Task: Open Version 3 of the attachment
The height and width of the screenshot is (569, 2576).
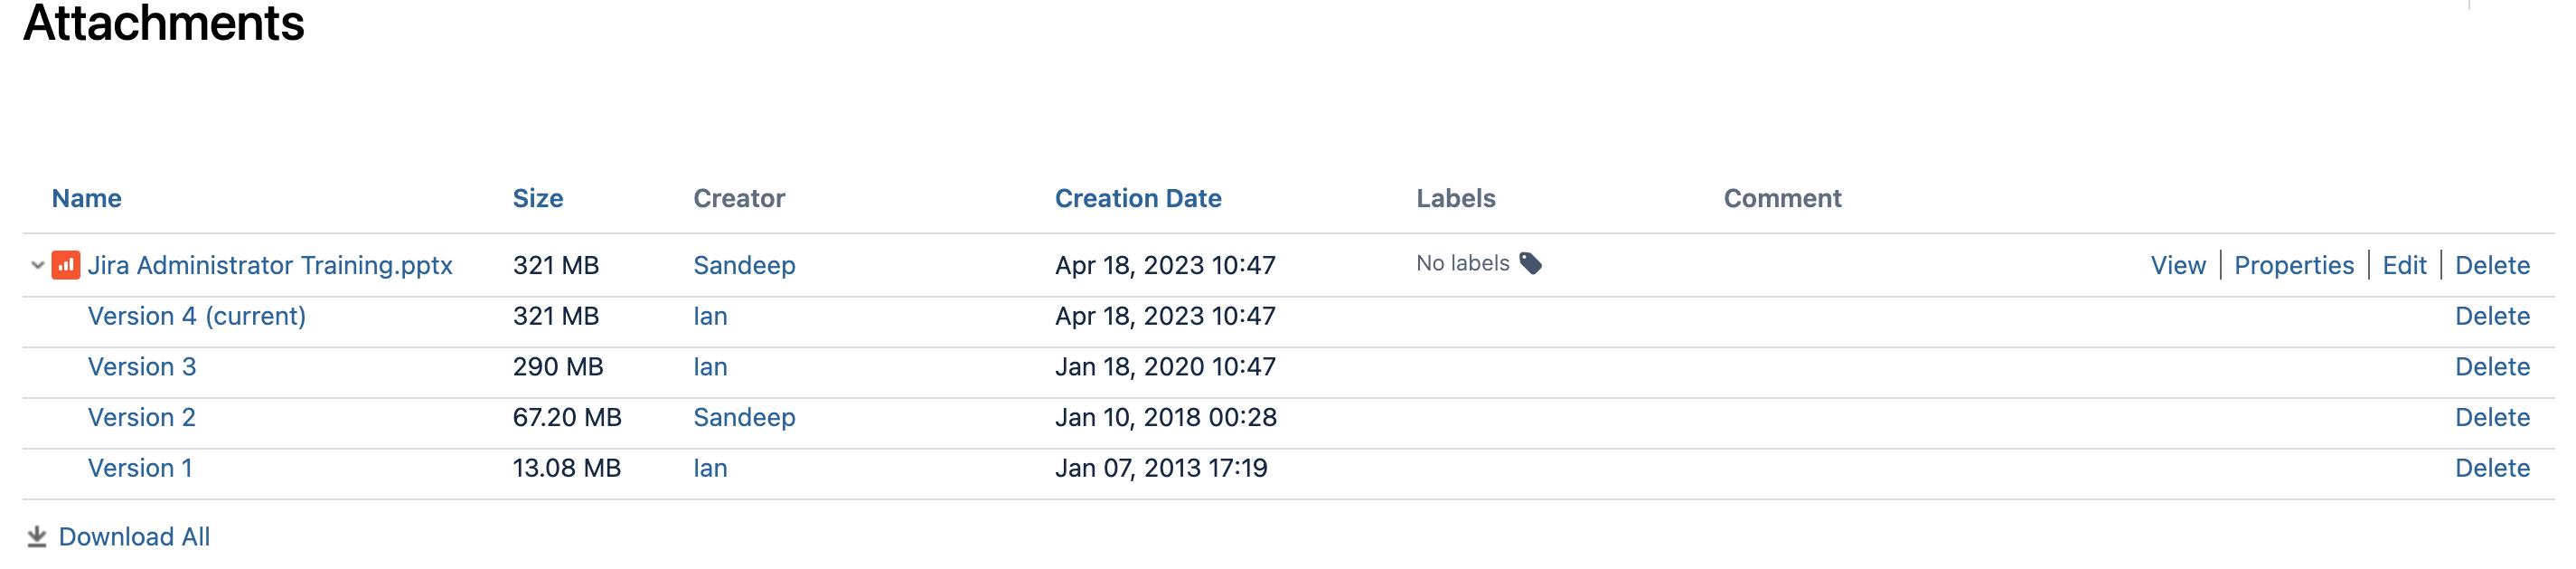Action: pos(141,367)
